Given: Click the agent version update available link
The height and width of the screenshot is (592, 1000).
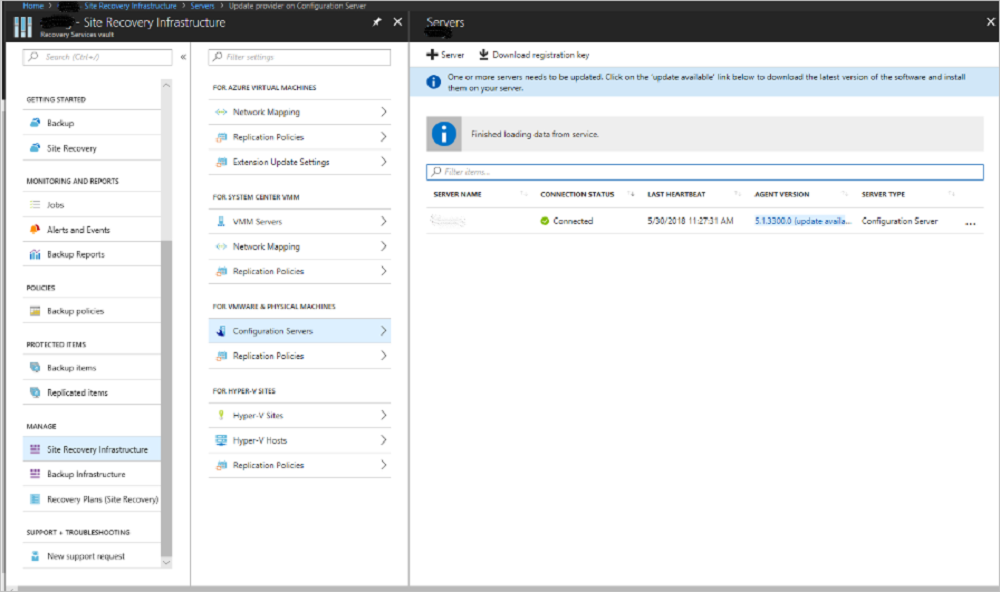Looking at the screenshot, I should click(x=803, y=221).
